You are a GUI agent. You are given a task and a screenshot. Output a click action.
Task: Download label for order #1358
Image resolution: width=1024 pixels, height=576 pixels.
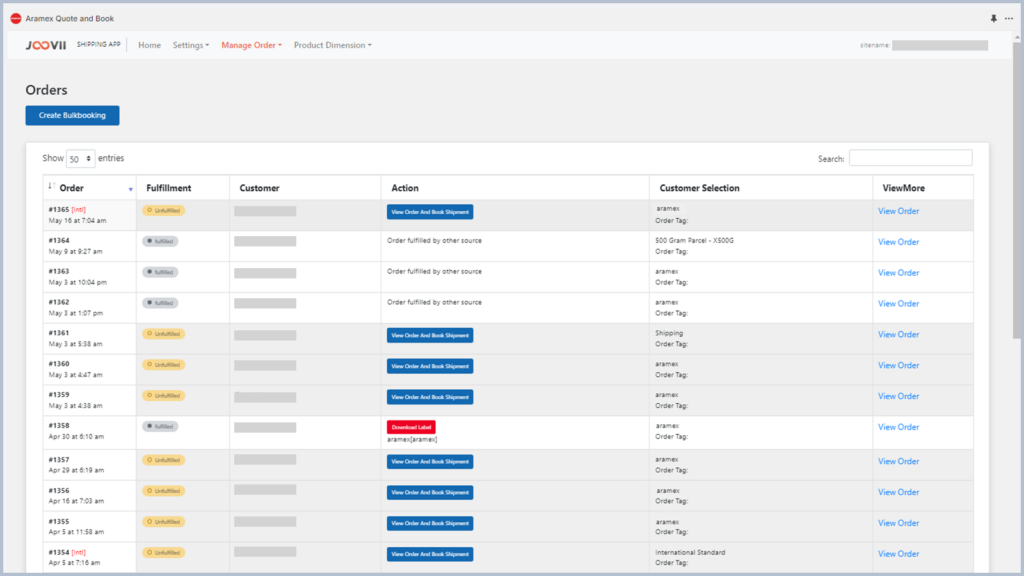(411, 427)
